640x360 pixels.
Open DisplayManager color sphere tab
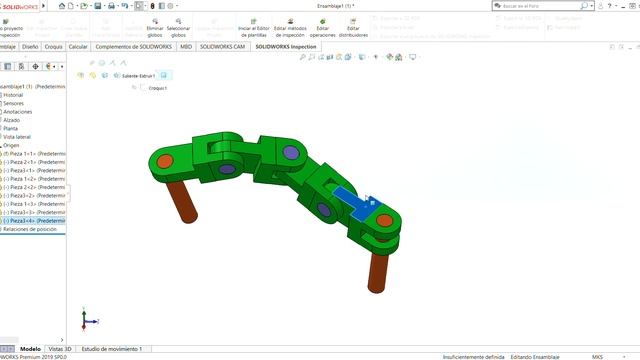click(x=49, y=66)
